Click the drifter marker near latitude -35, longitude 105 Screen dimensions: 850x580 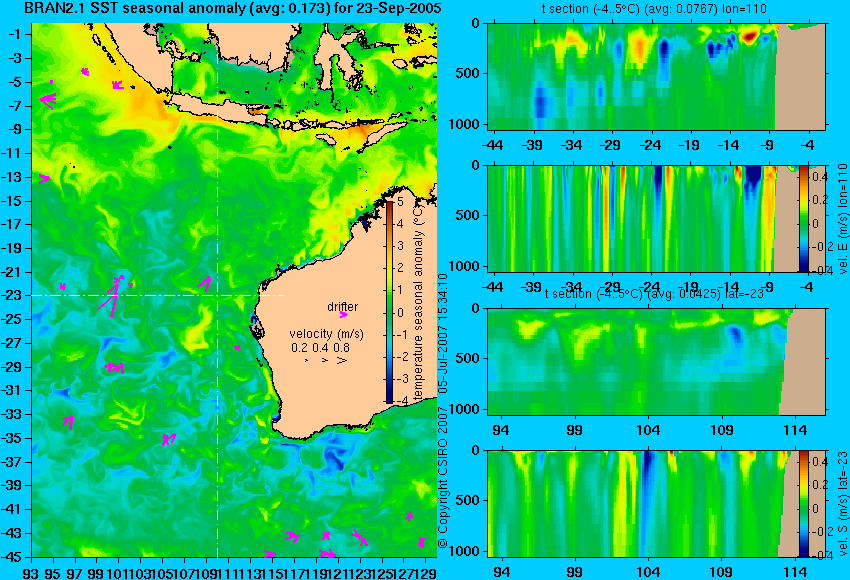click(x=169, y=439)
